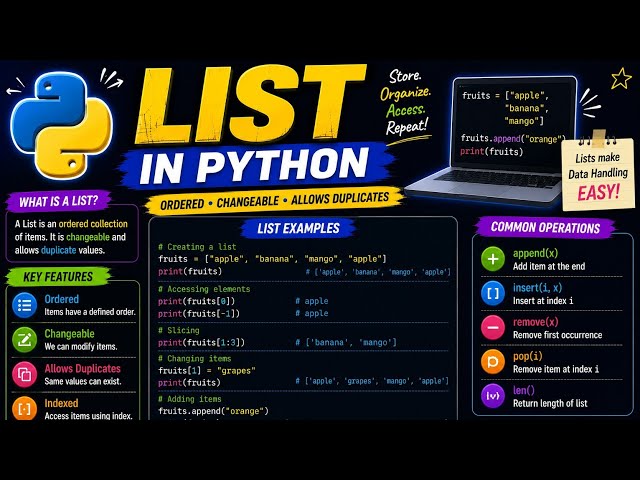
Task: Click the '# Slicing' comment
Action: [179, 330]
